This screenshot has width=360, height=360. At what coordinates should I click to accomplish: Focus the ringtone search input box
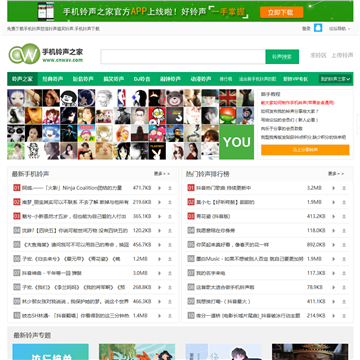click(183, 57)
